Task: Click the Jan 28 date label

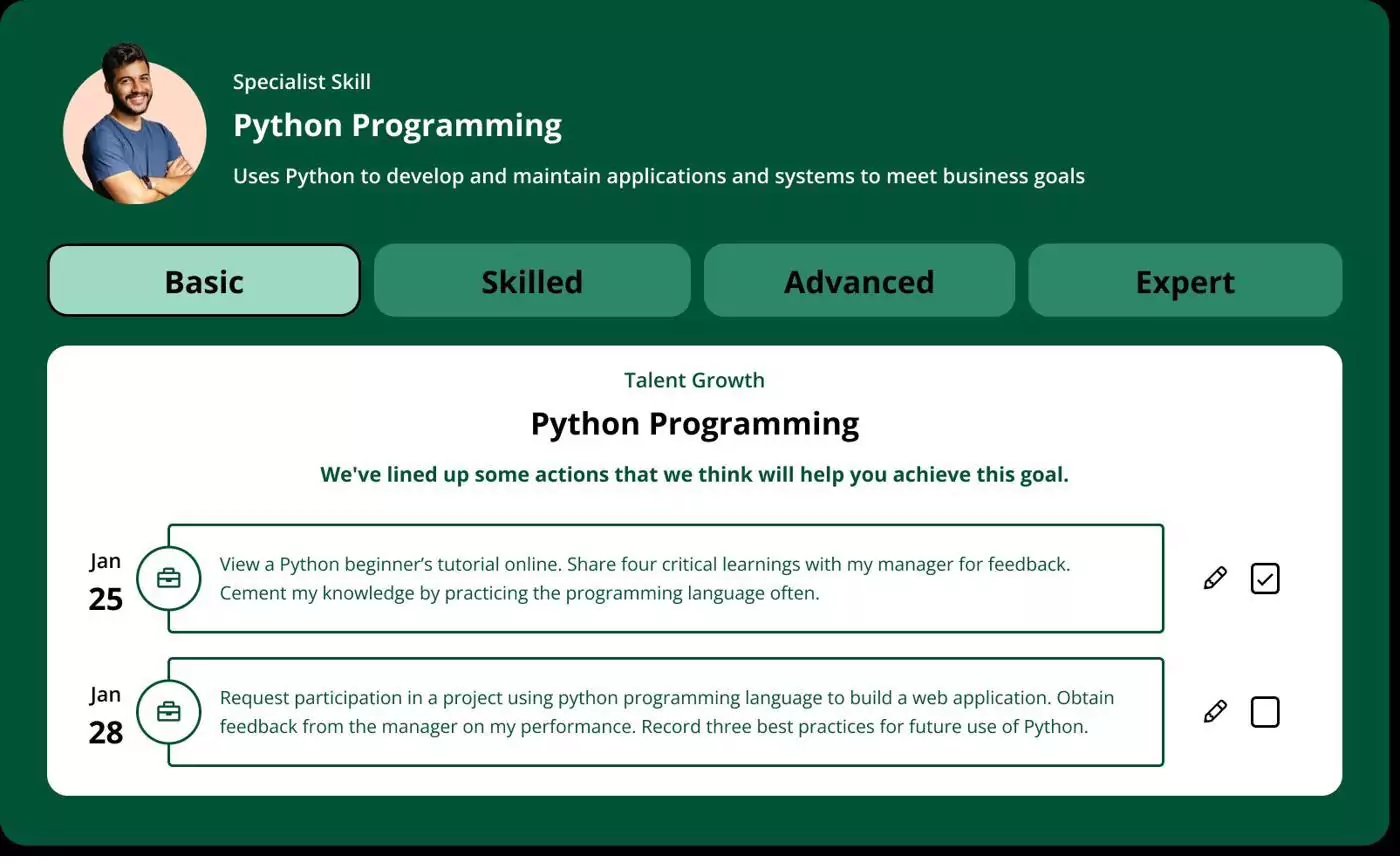Action: pyautogui.click(x=104, y=714)
